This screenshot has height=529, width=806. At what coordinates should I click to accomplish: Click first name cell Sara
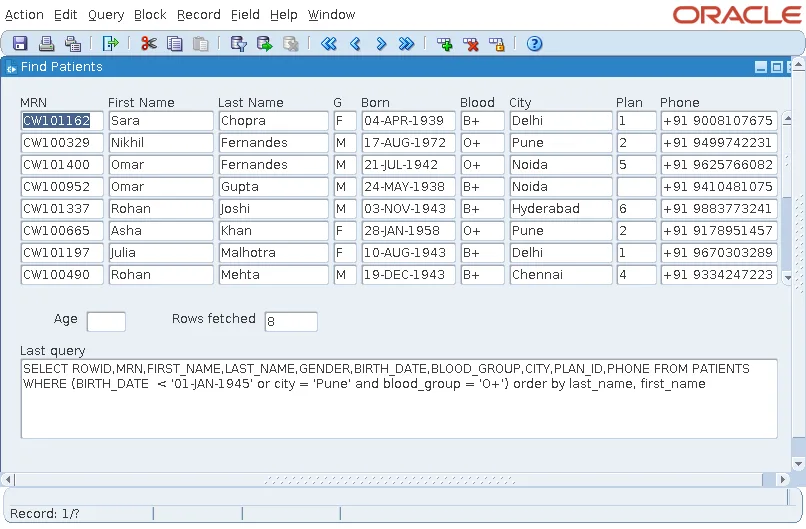(161, 121)
